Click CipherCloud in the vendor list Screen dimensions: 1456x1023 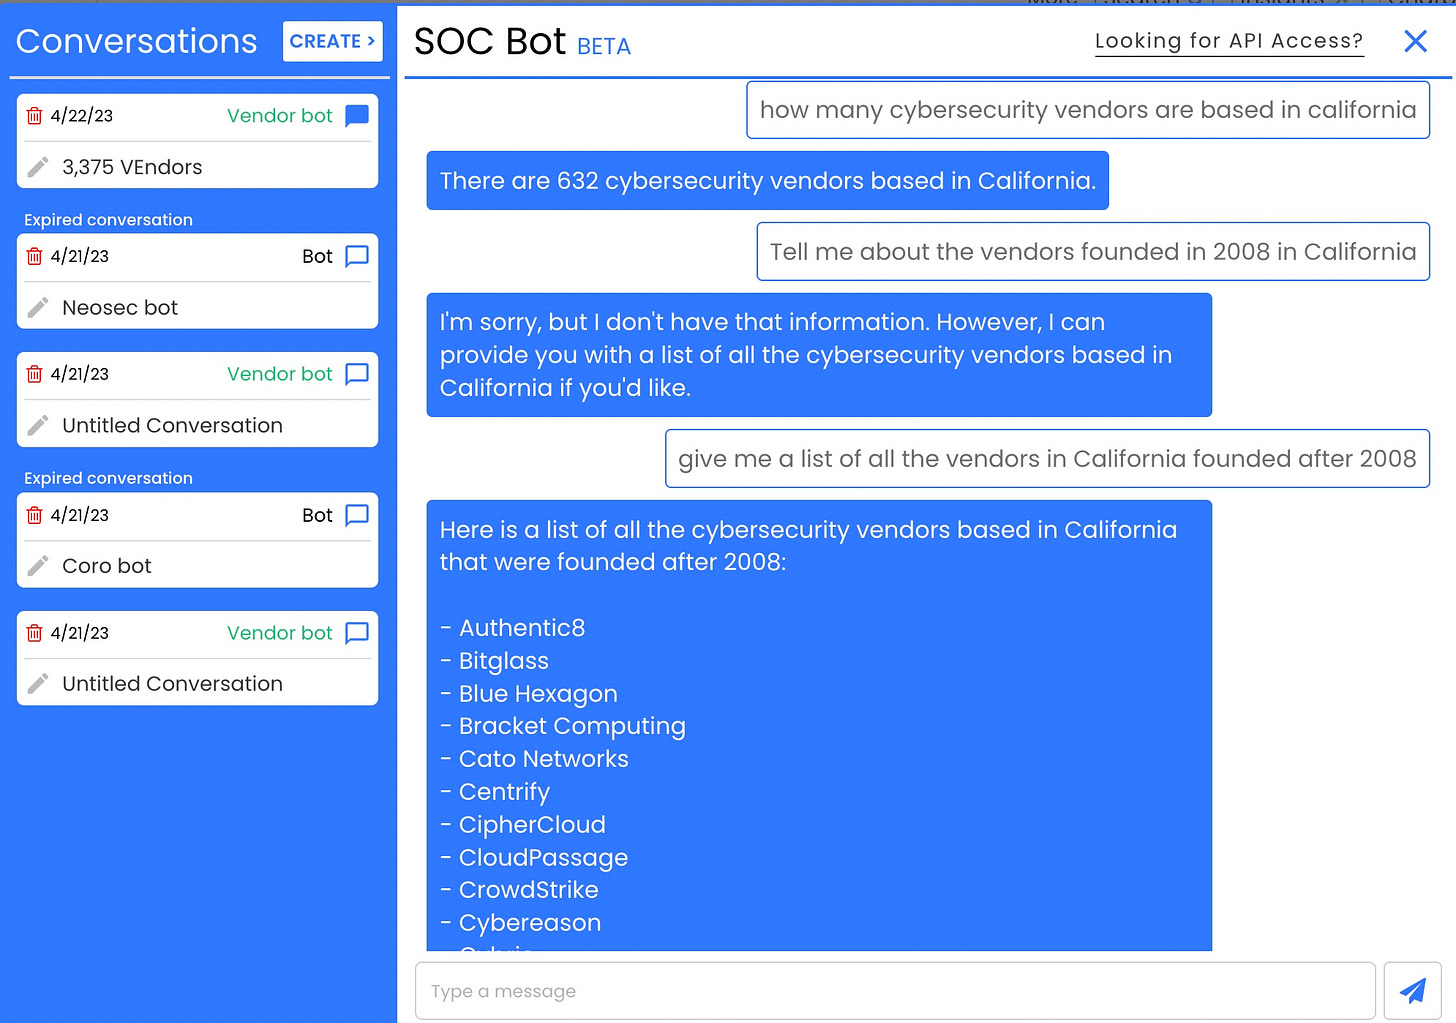532,825
